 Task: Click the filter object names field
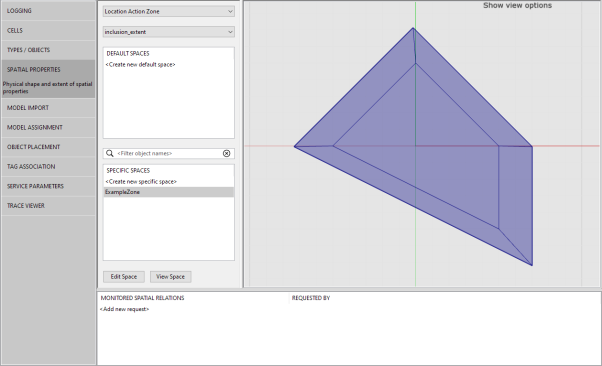click(x=168, y=153)
